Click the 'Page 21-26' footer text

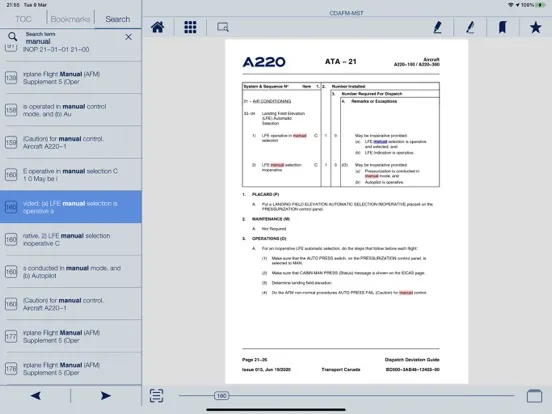point(255,360)
